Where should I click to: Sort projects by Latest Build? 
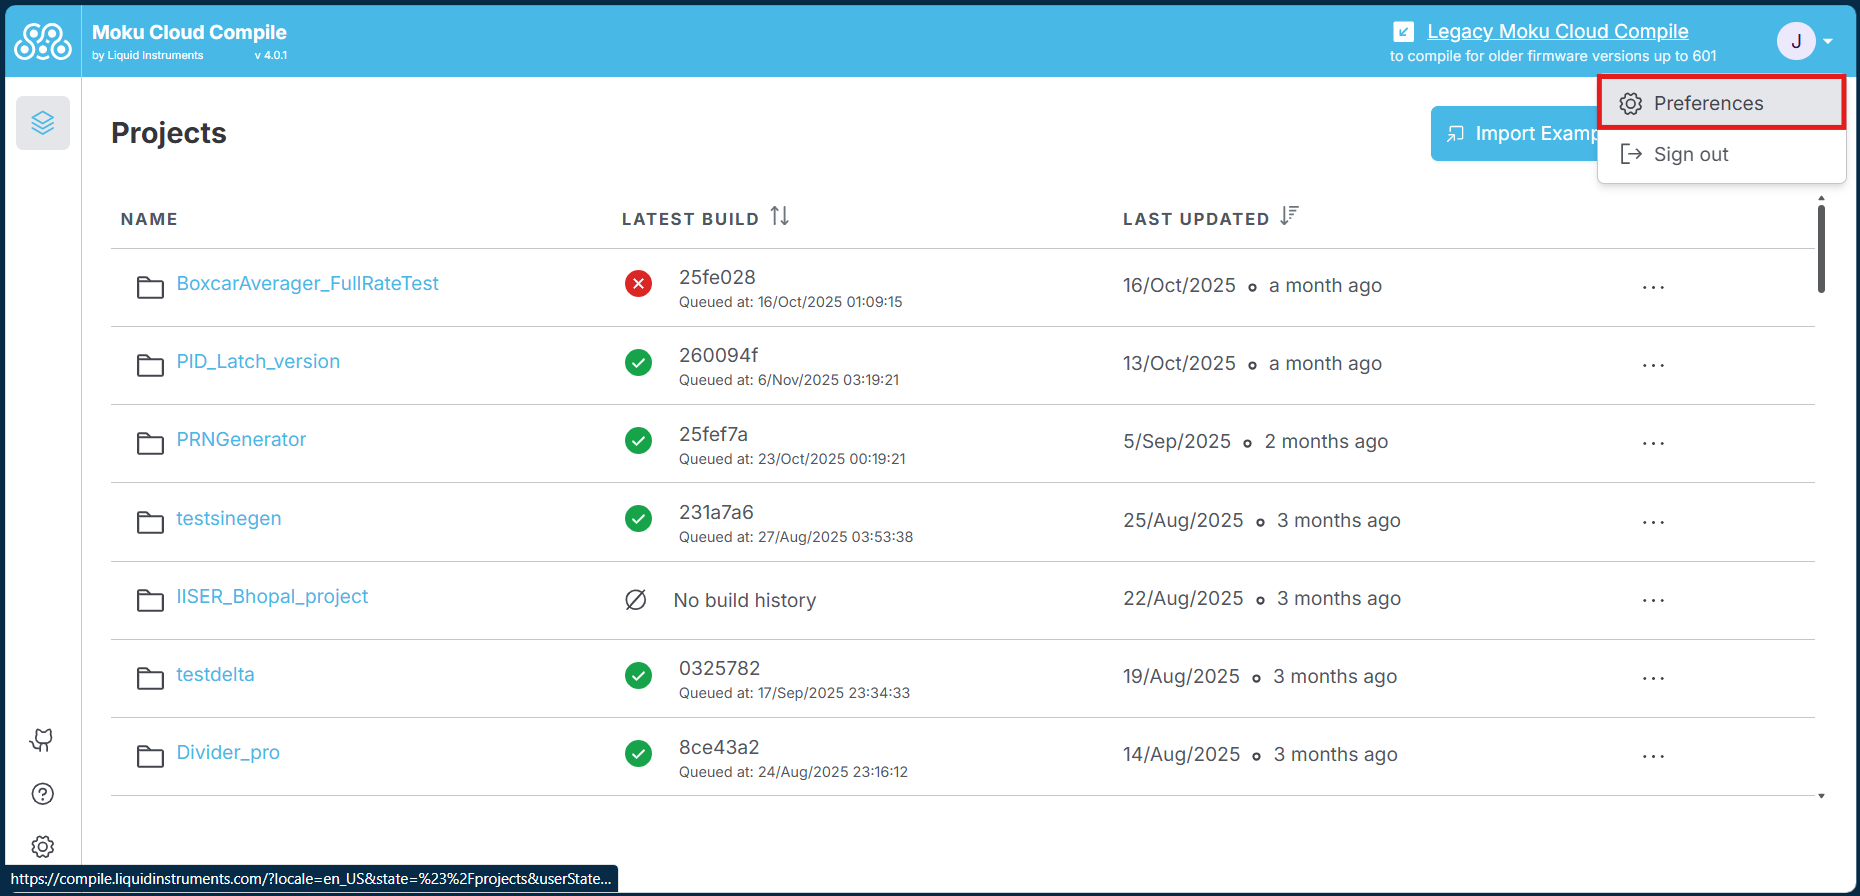pyautogui.click(x=780, y=217)
